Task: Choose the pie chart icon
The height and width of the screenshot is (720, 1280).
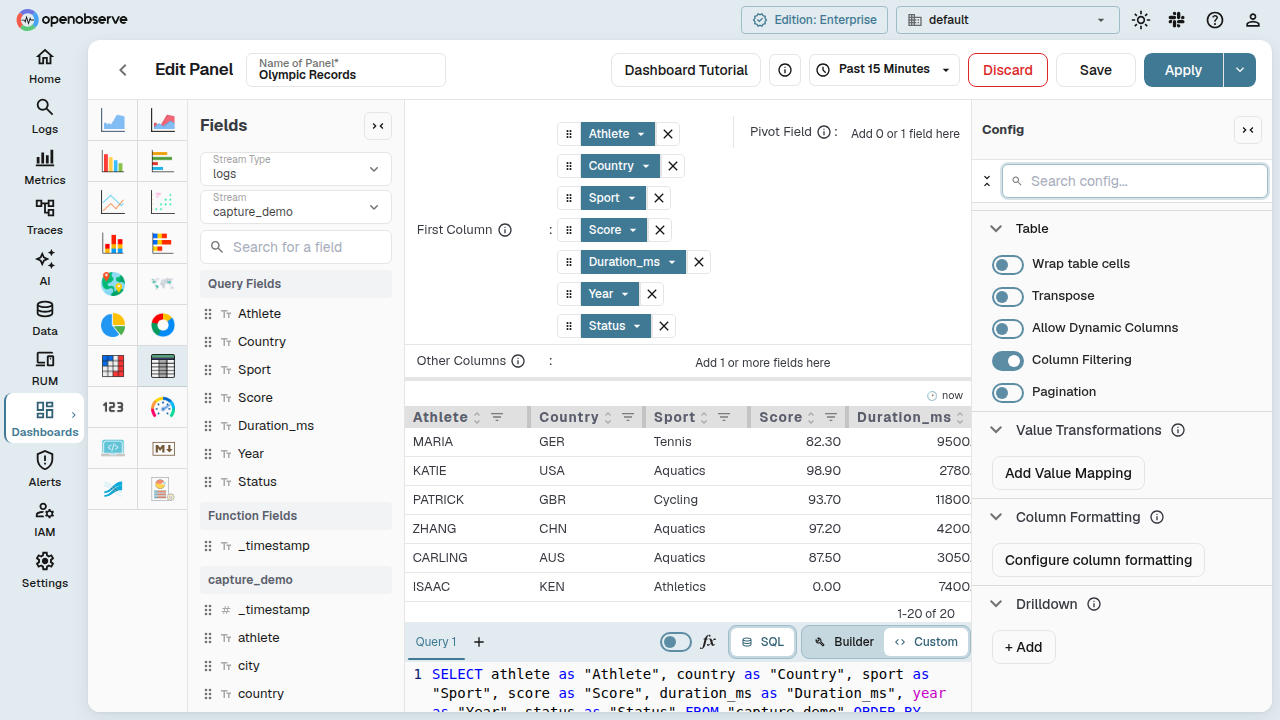Action: (x=113, y=325)
